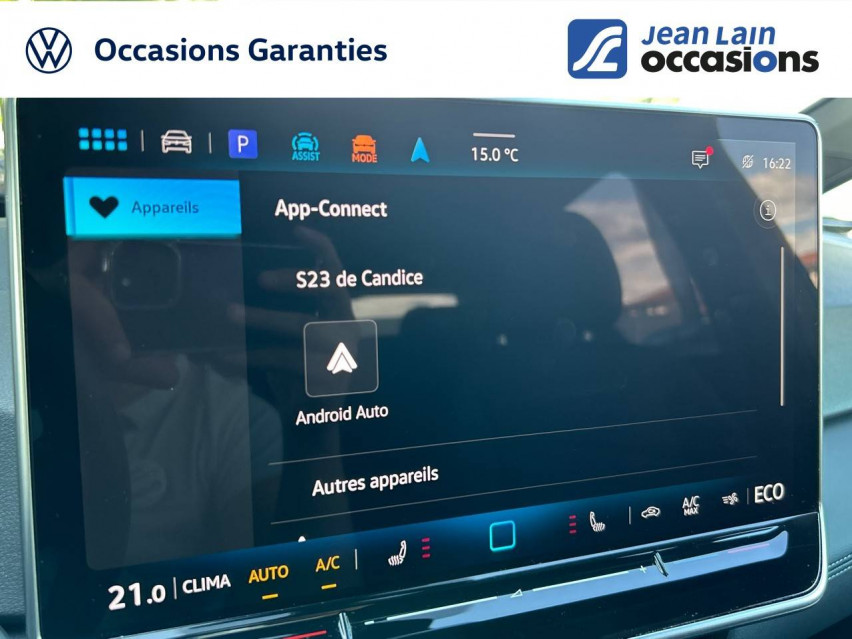852x639 pixels.
Task: Tap the muted-connection status icon beside the clock
Action: (x=748, y=161)
